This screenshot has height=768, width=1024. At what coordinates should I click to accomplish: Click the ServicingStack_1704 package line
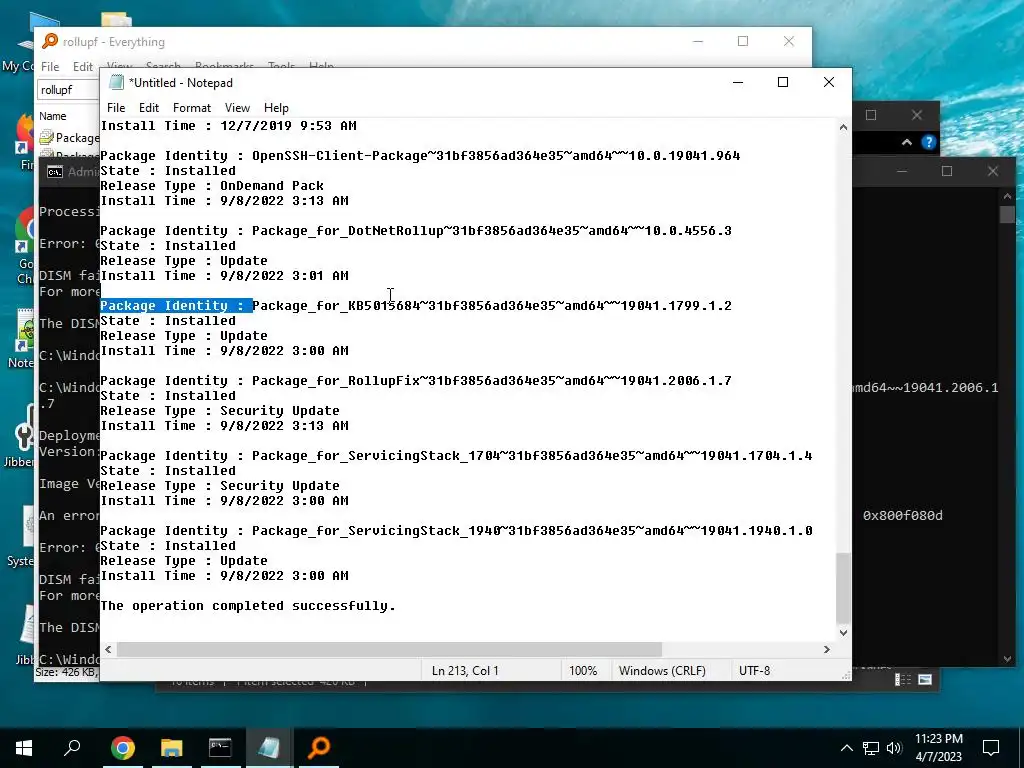(456, 456)
